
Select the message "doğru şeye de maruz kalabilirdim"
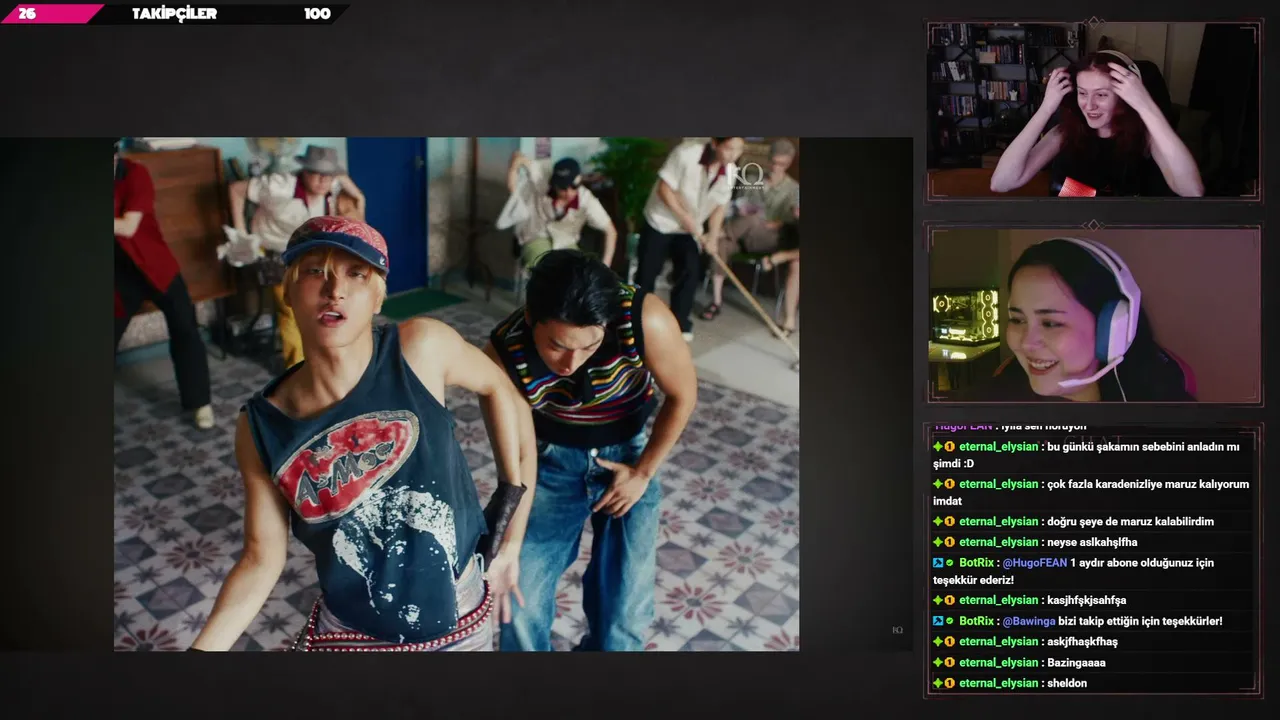pyautogui.click(x=1130, y=521)
